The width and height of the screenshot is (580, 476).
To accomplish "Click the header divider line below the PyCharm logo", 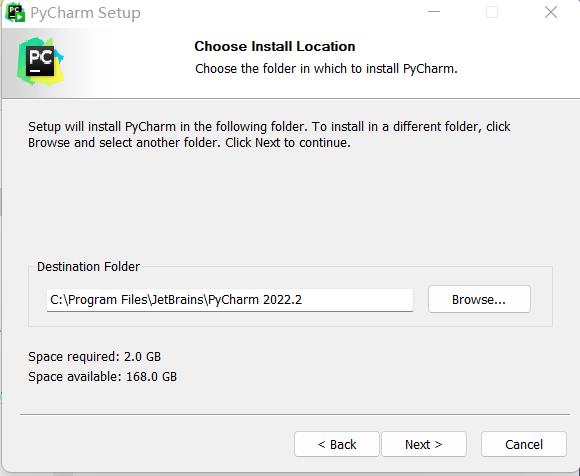I will pos(291,98).
